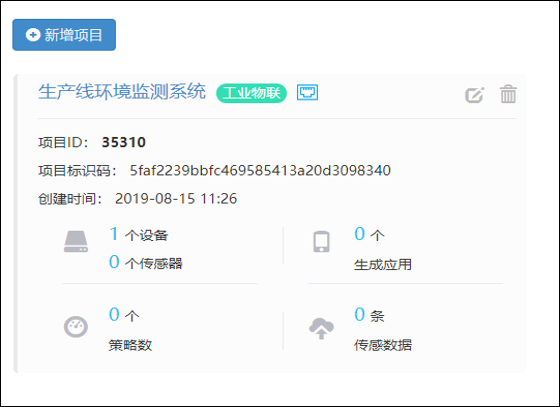The height and width of the screenshot is (407, 560).
Task: Open the 0 个传感器 sensor count
Action: (x=146, y=262)
